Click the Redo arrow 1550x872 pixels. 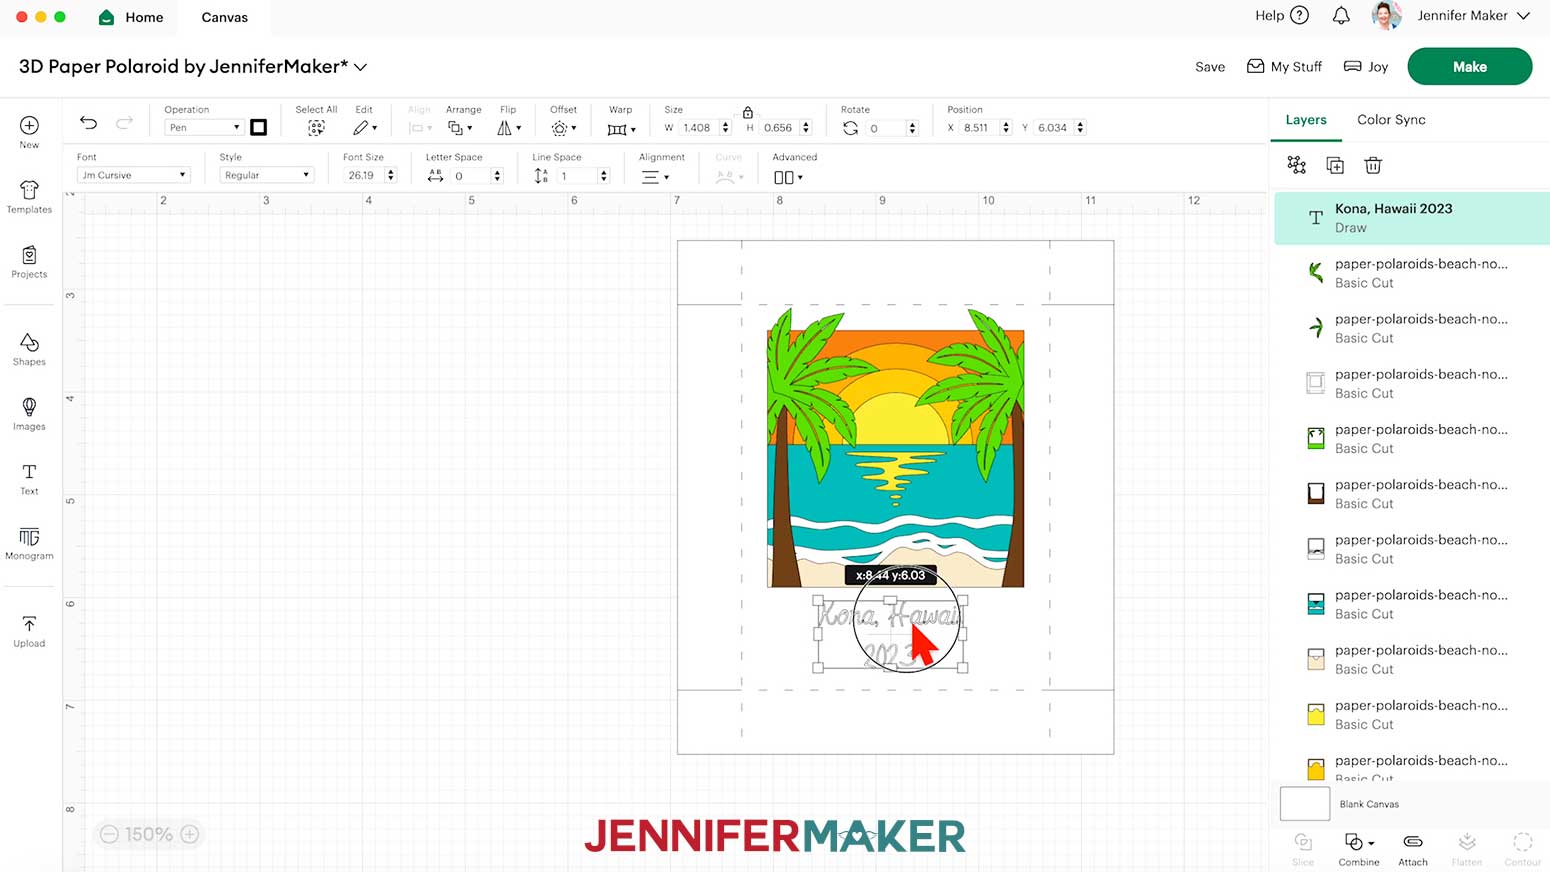(124, 123)
